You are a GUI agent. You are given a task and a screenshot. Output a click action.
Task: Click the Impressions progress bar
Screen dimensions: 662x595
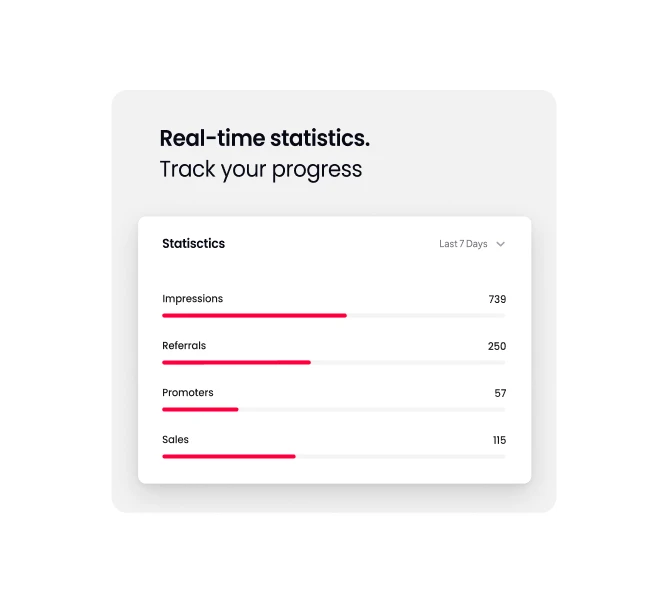(x=334, y=315)
